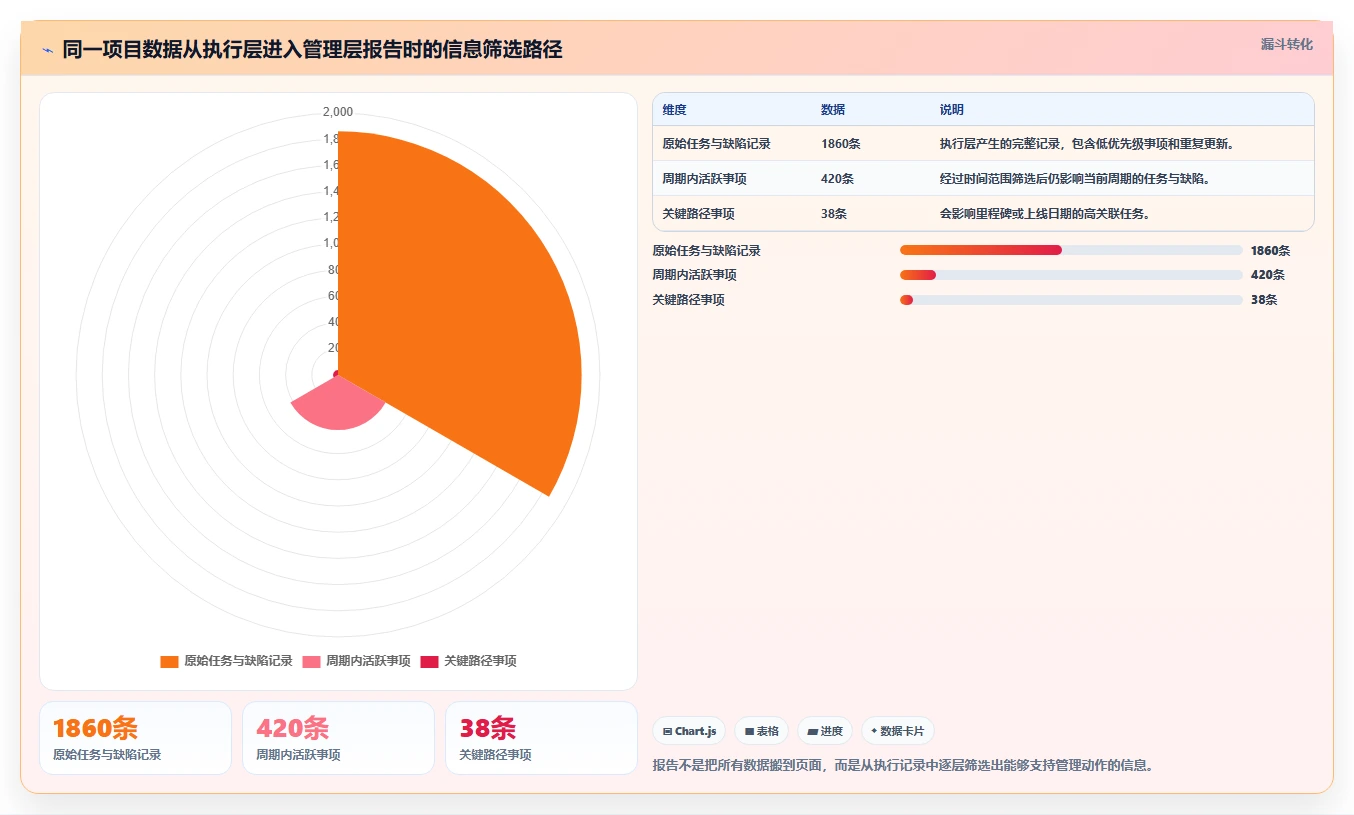The height and width of the screenshot is (815, 1354).
Task: Click the 420条 value beside the progress bar
Action: (x=1267, y=275)
